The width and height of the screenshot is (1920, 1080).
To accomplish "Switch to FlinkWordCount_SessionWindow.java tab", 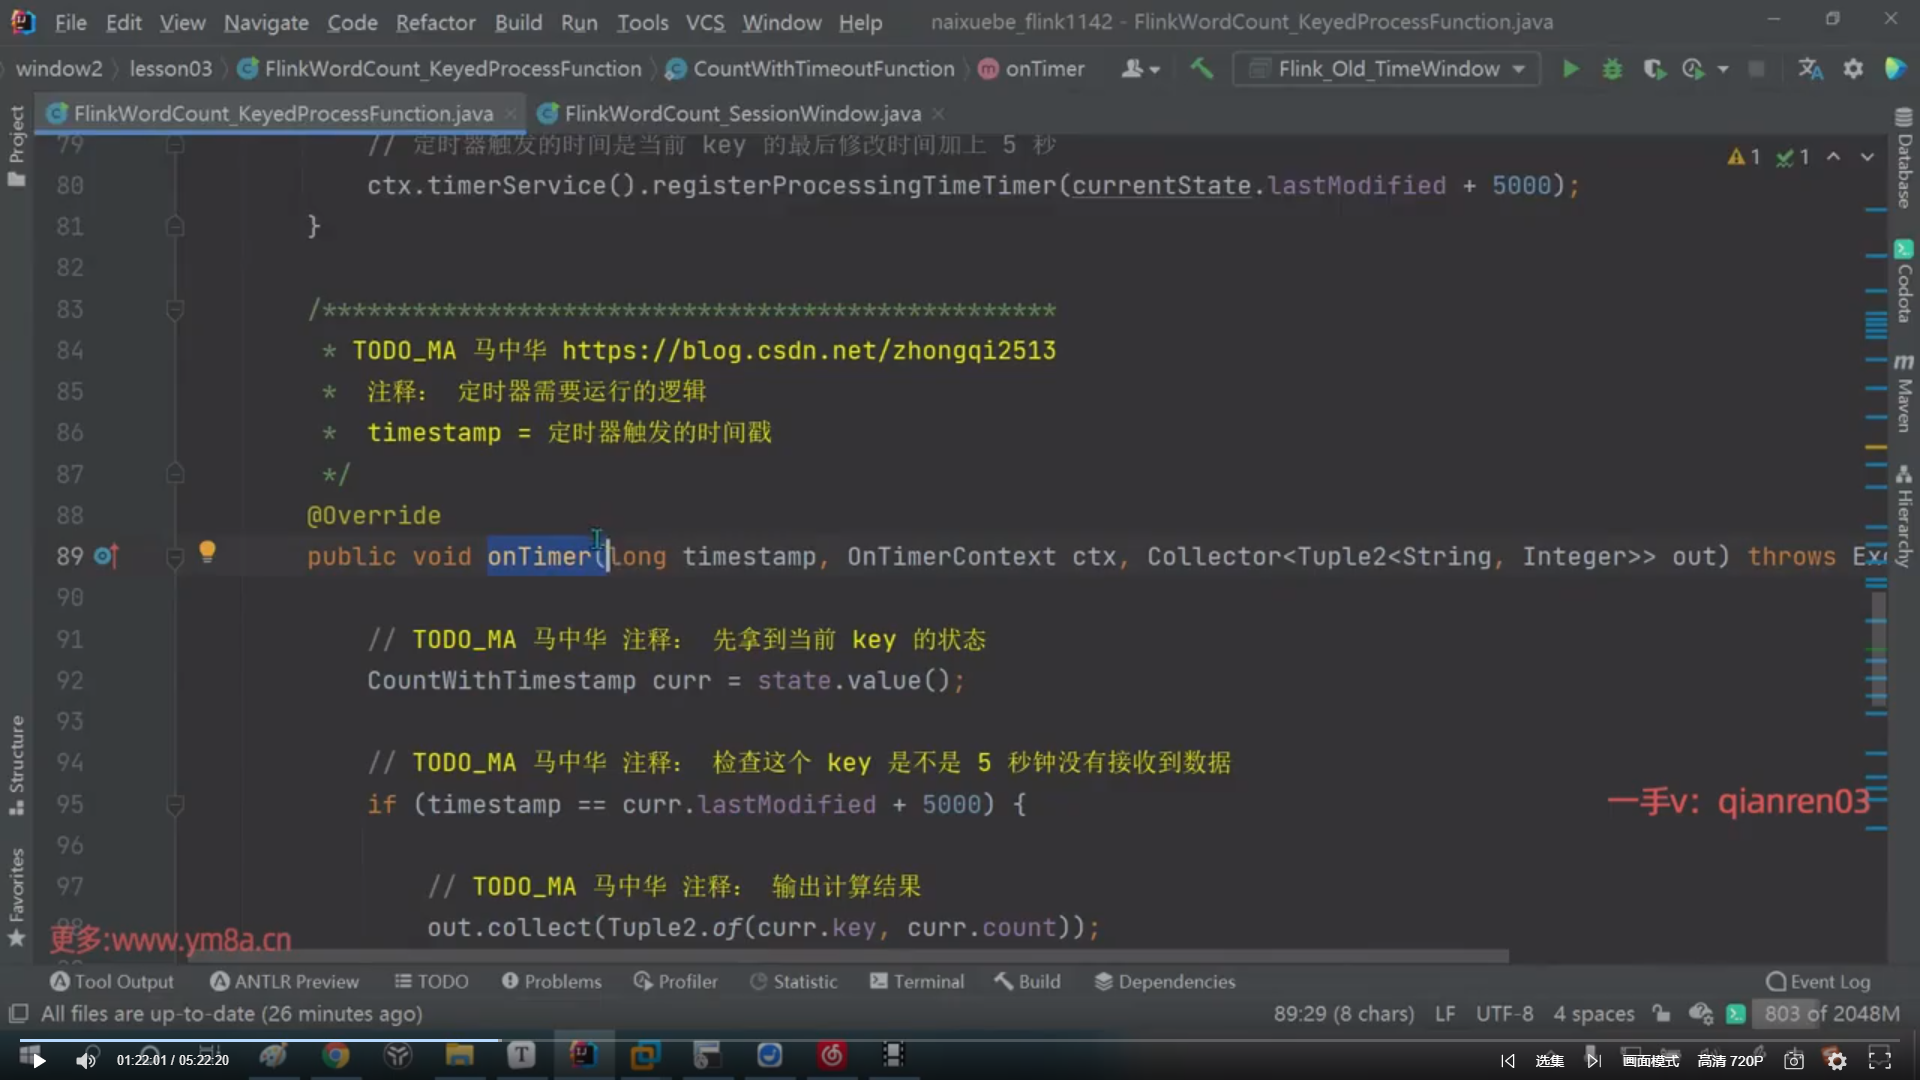I will pyautogui.click(x=741, y=114).
